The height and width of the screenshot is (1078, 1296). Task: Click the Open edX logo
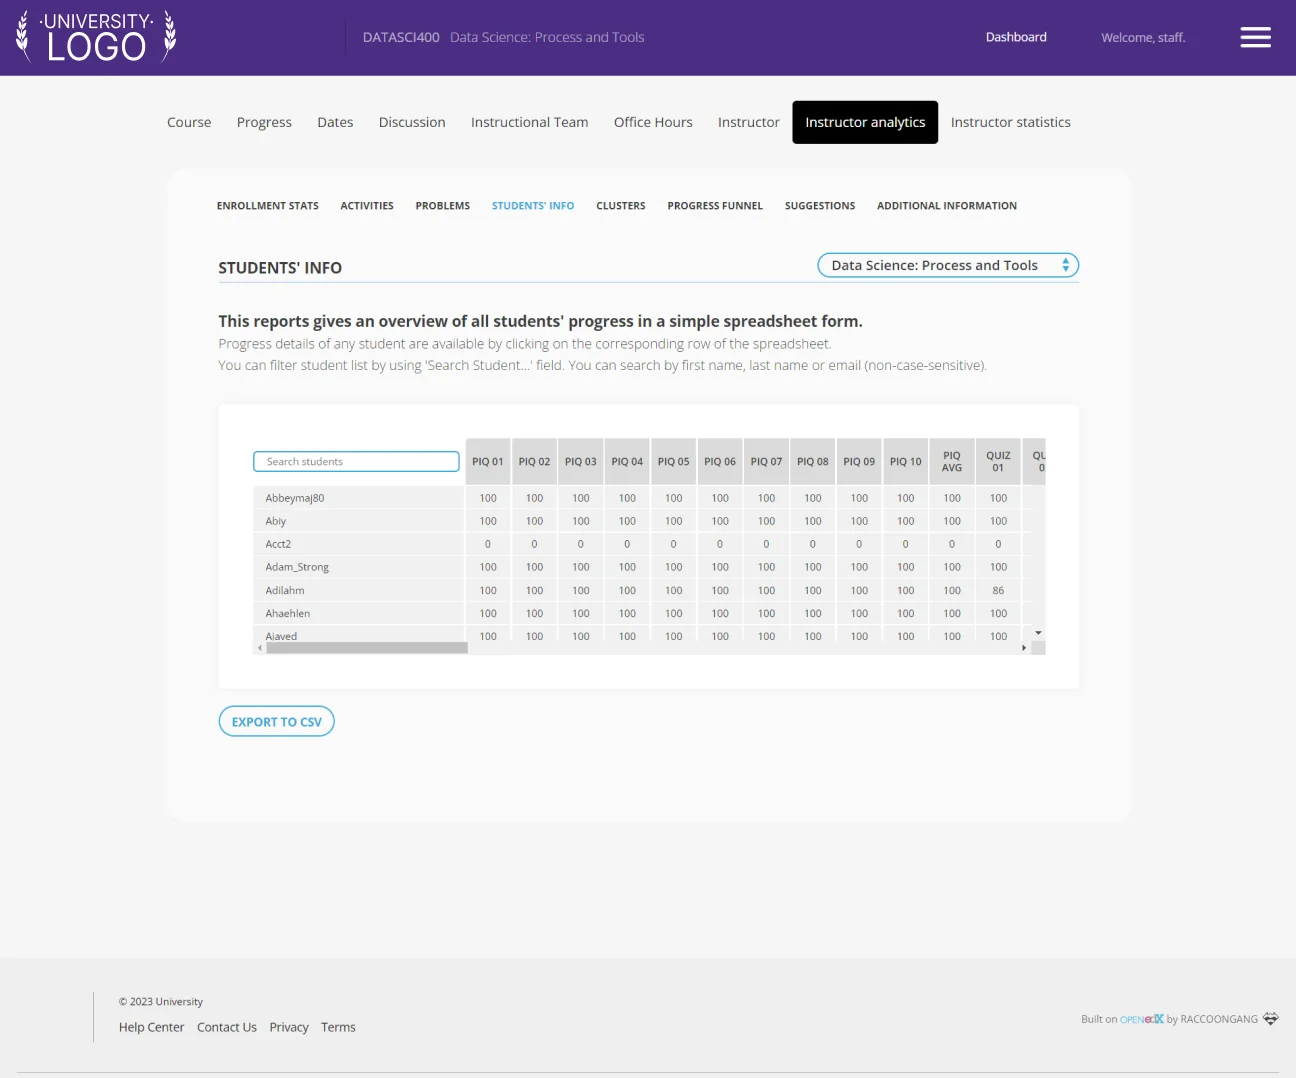click(1142, 1019)
